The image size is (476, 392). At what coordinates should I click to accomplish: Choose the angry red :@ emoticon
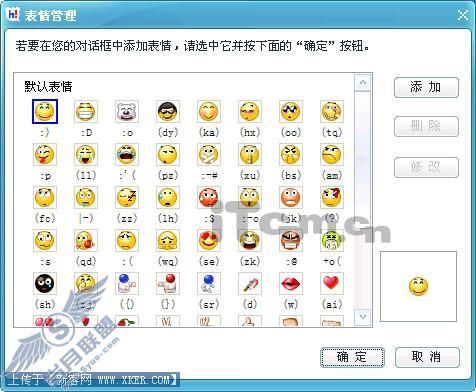click(291, 240)
